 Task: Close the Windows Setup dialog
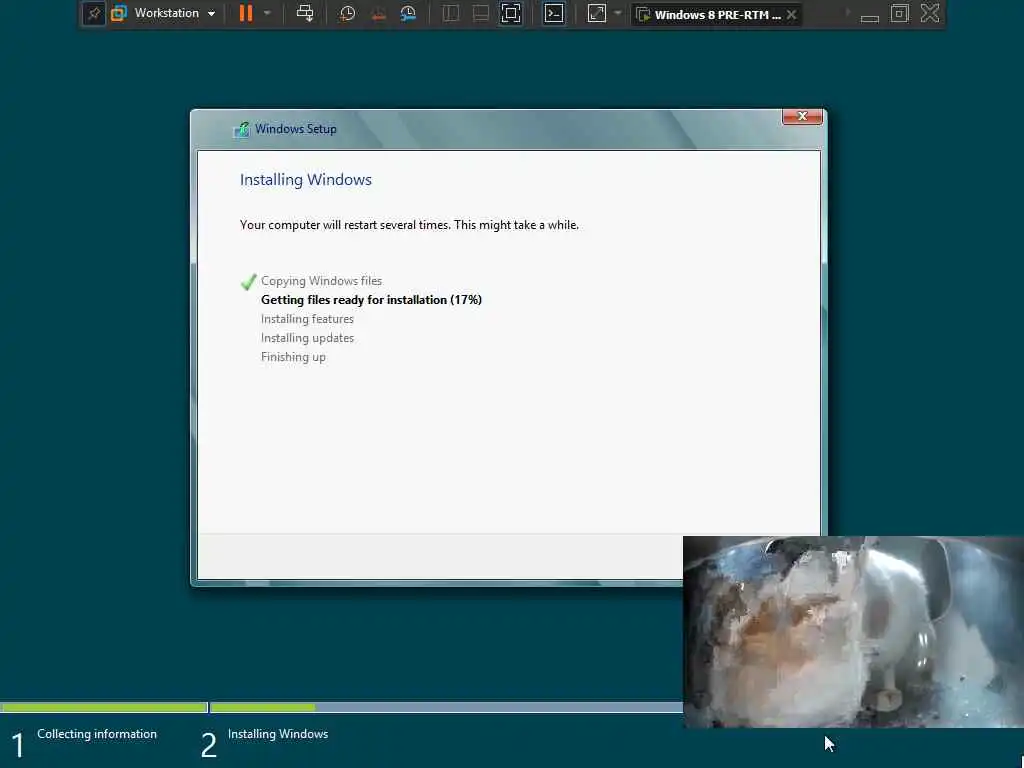[x=802, y=116]
